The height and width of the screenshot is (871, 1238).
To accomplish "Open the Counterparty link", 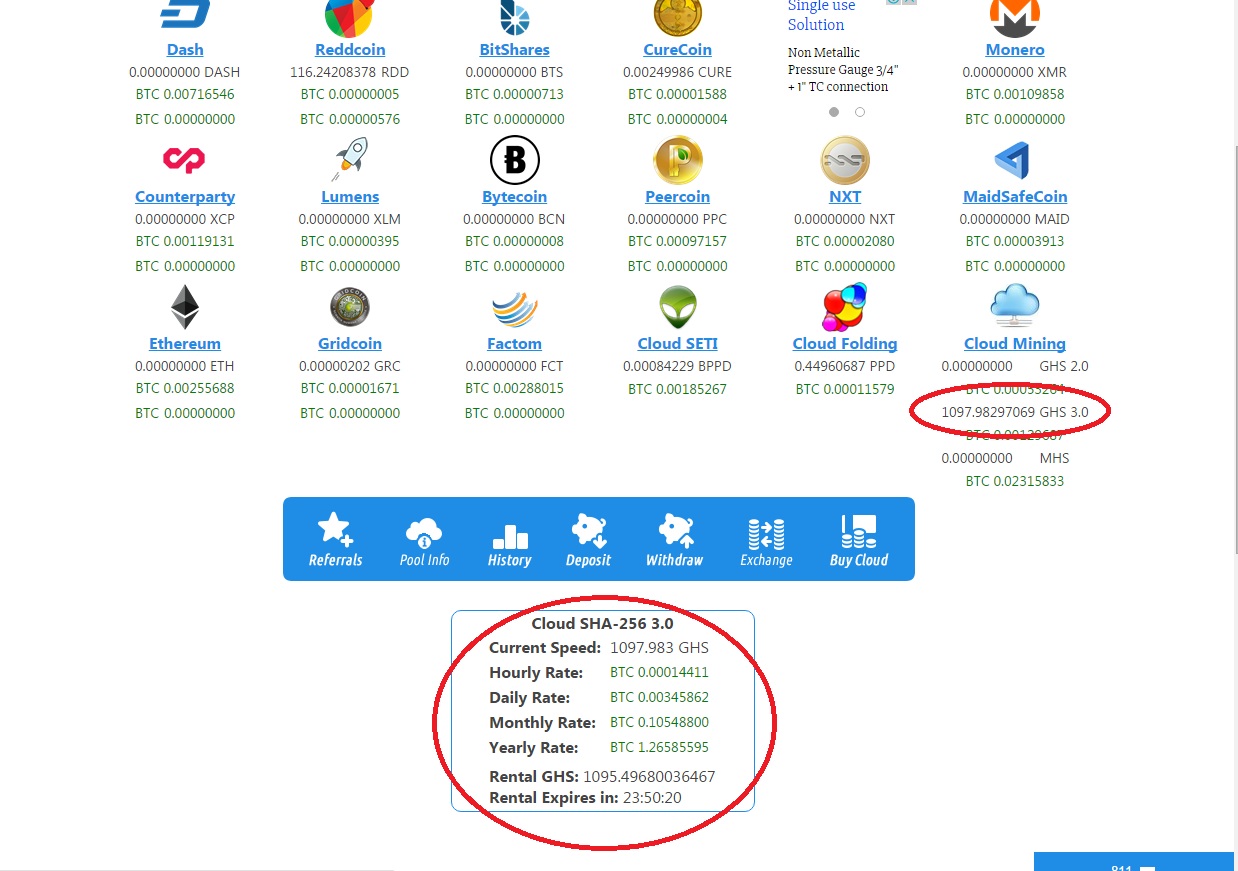I will [185, 197].
